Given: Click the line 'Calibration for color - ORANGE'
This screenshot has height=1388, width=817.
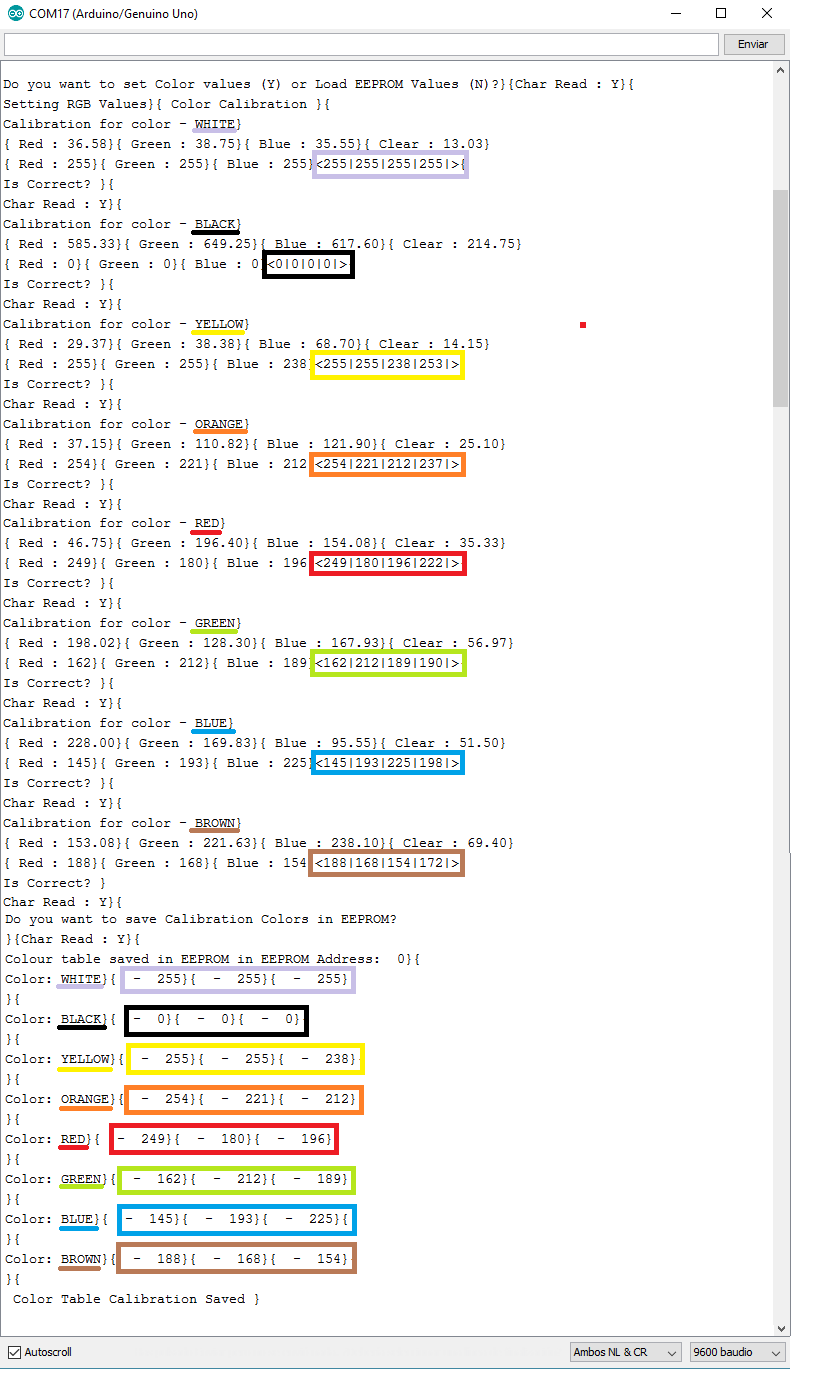Looking at the screenshot, I should (126, 424).
